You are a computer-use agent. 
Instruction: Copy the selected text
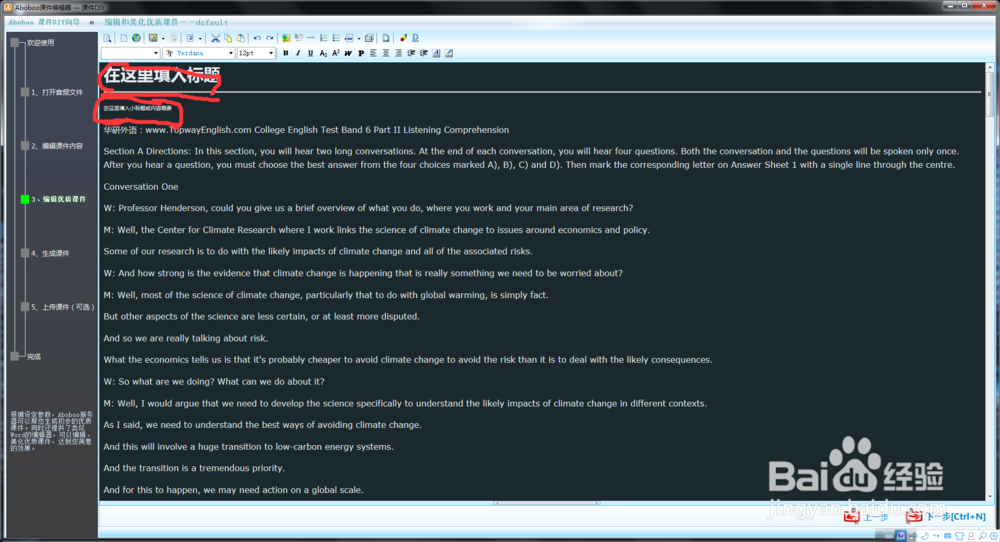pos(228,38)
